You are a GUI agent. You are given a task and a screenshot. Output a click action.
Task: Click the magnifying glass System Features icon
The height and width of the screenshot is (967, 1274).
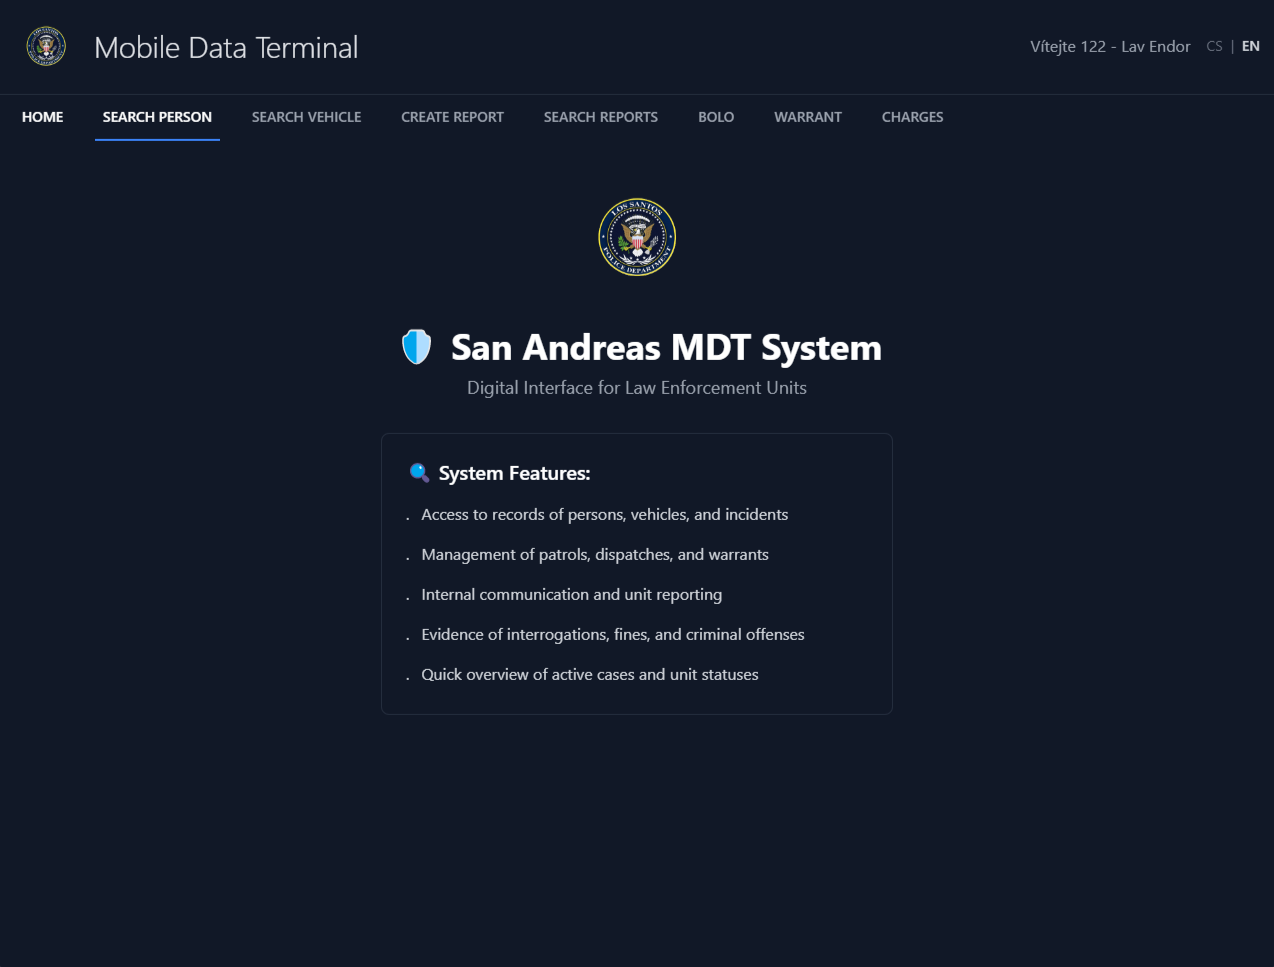[419, 473]
